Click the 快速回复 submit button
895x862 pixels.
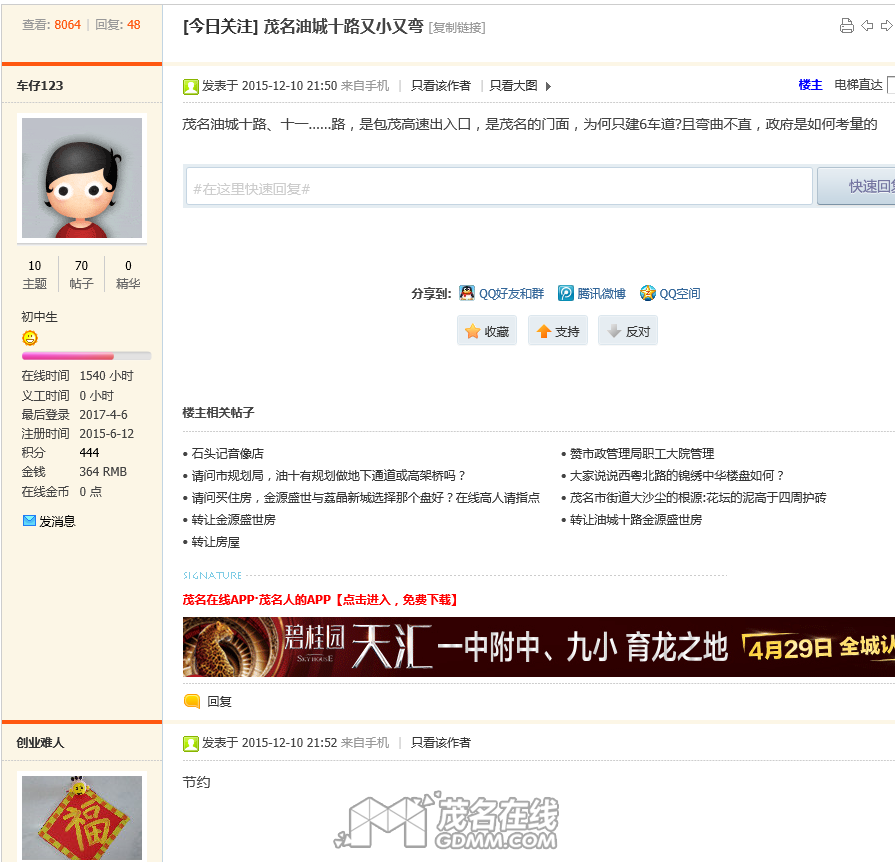[x=856, y=186]
